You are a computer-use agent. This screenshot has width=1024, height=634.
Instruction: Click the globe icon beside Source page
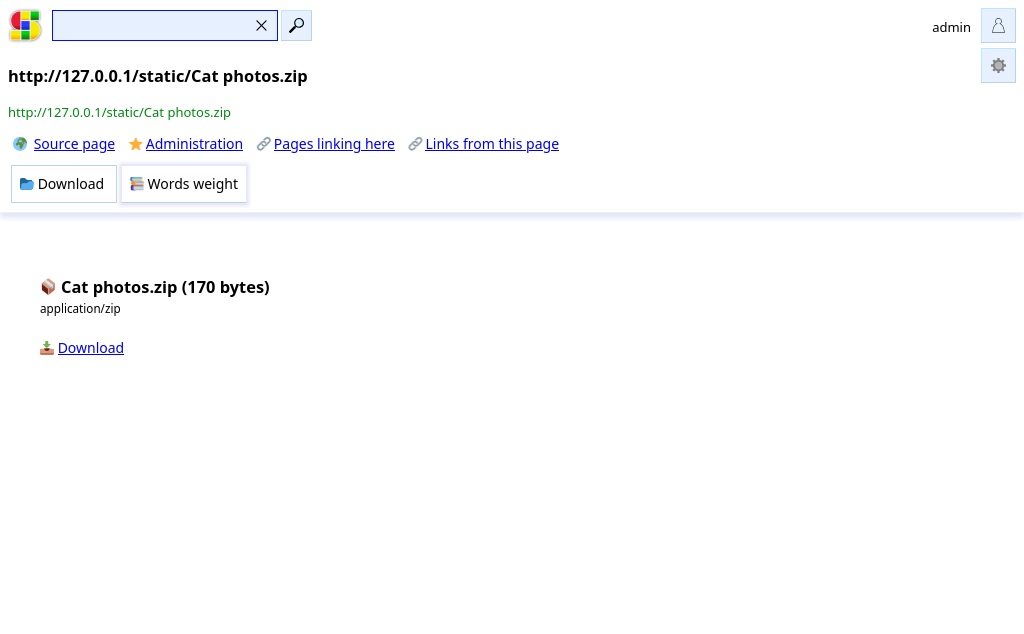20,144
